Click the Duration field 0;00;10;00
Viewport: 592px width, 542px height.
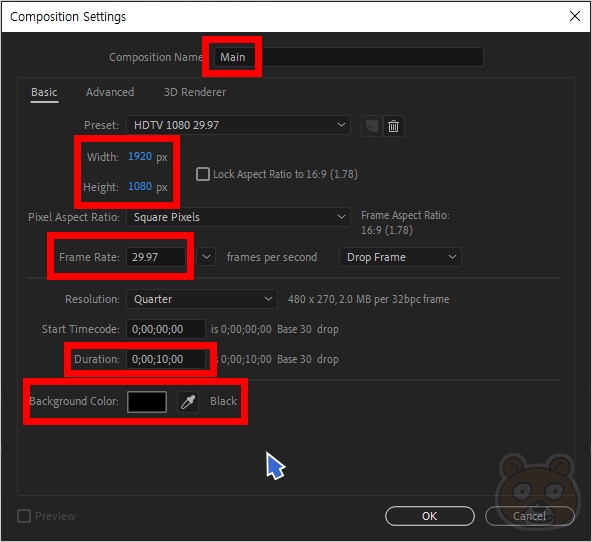click(x=166, y=359)
